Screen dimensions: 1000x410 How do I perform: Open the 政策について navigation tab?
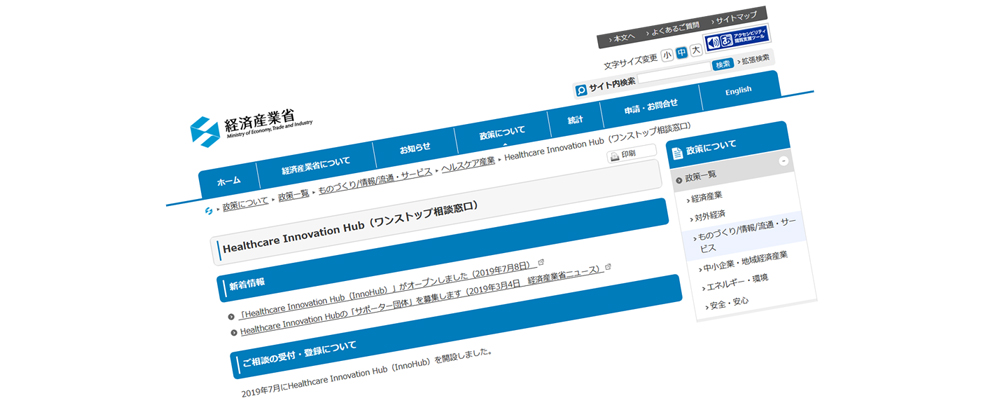501,131
